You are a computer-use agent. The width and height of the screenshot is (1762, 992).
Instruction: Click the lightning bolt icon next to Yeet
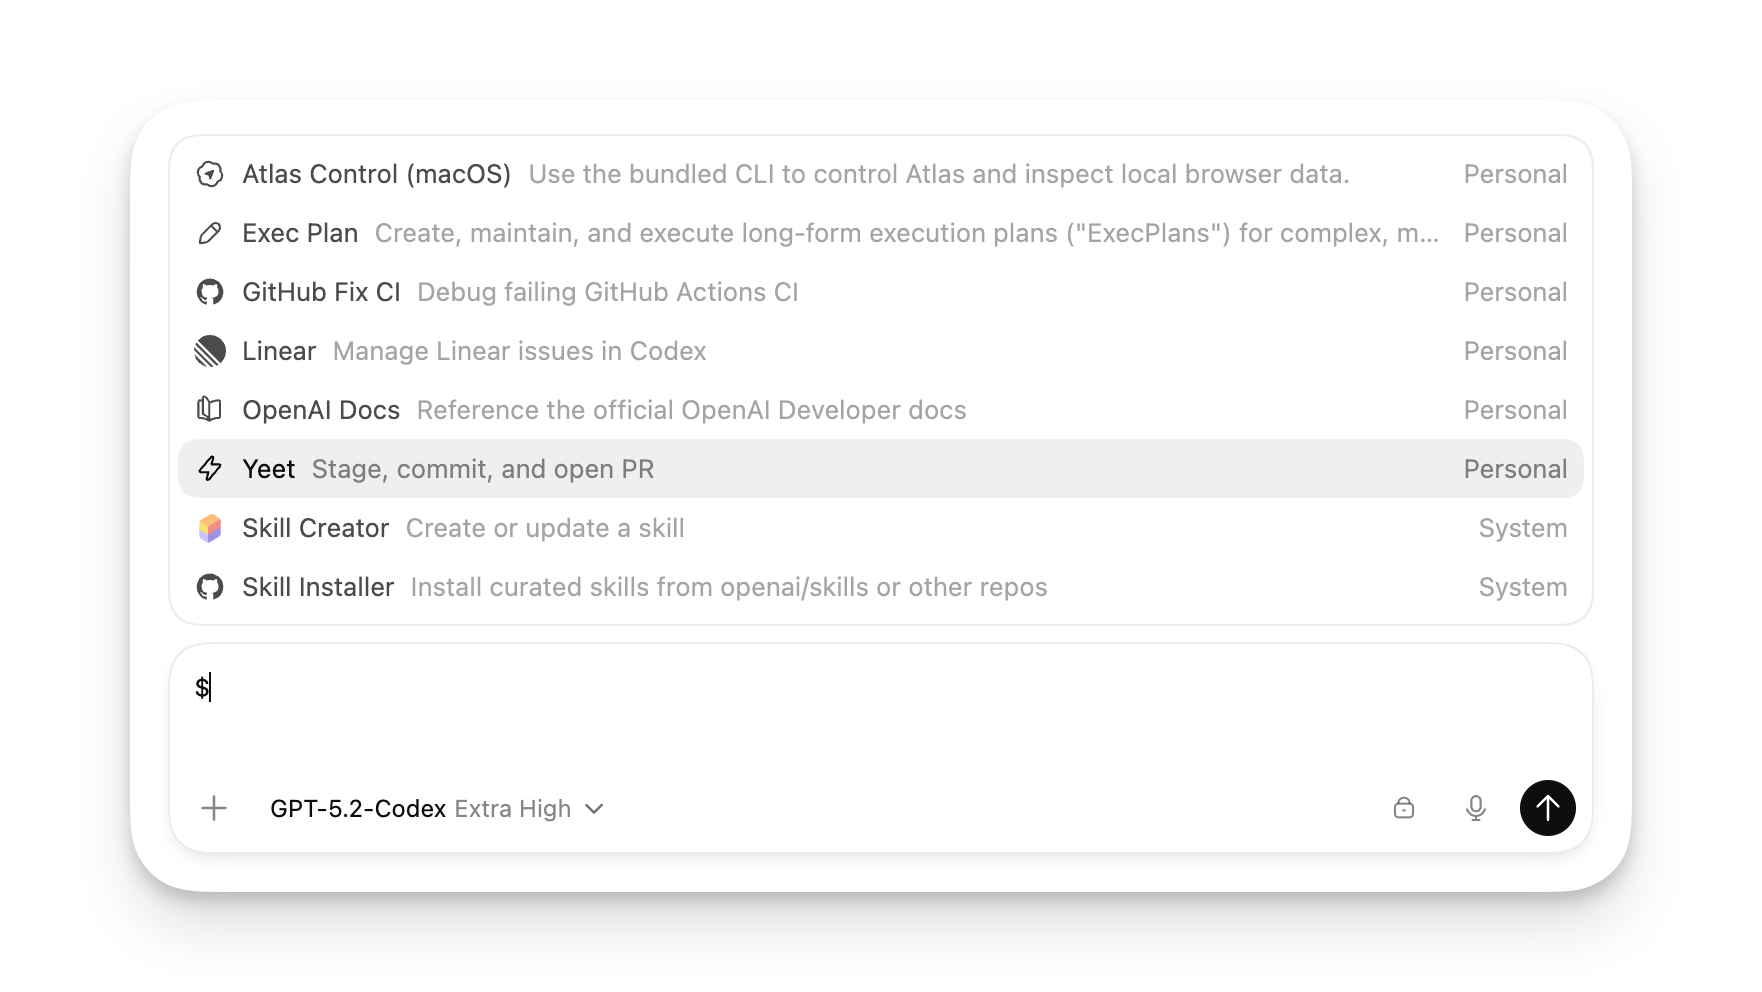tap(211, 468)
